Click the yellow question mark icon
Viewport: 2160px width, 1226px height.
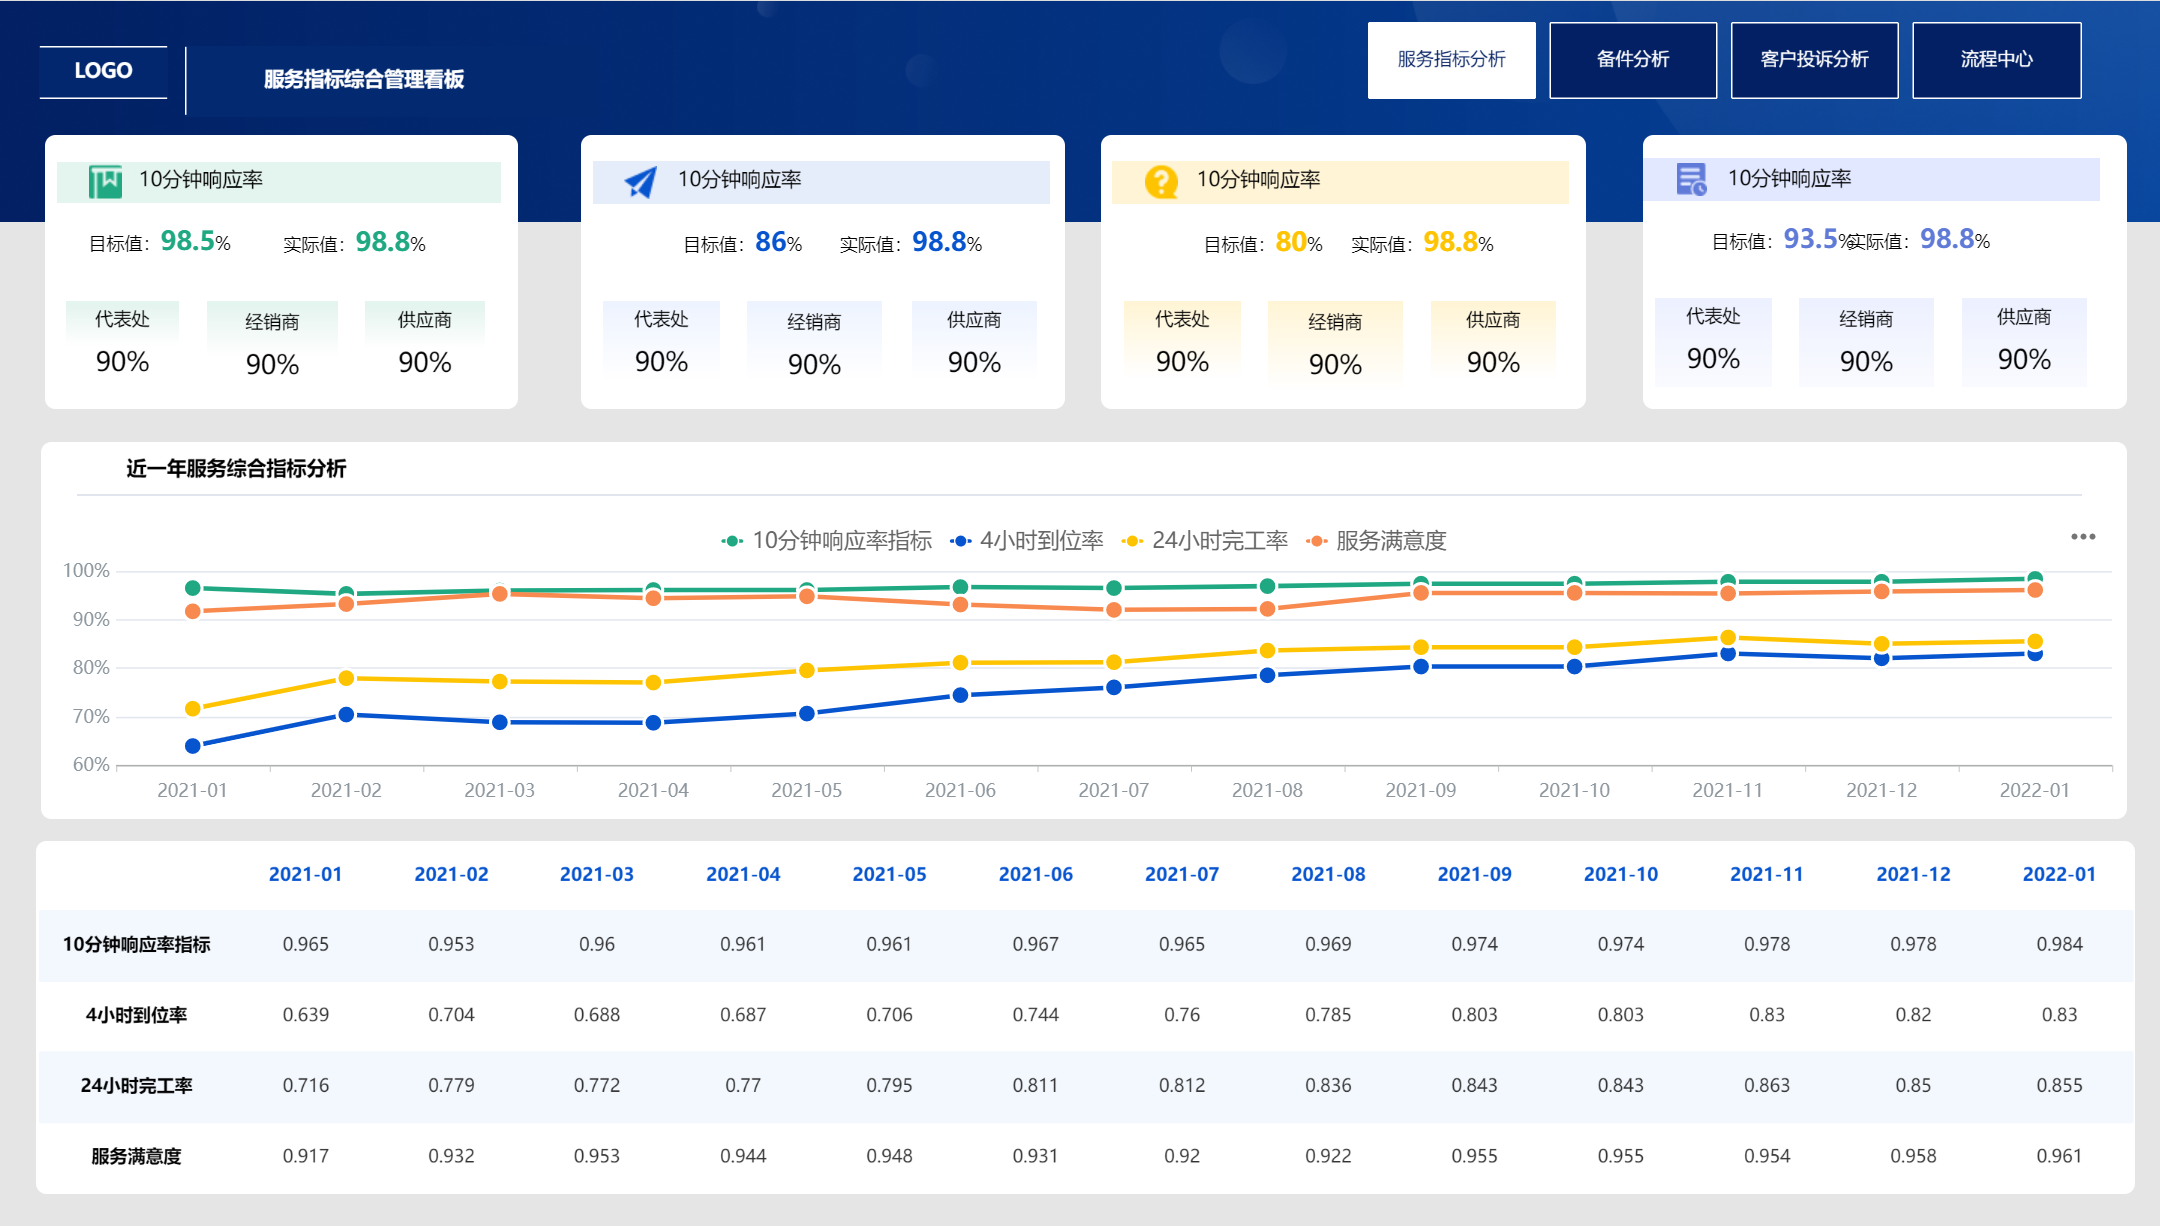coord(1160,181)
